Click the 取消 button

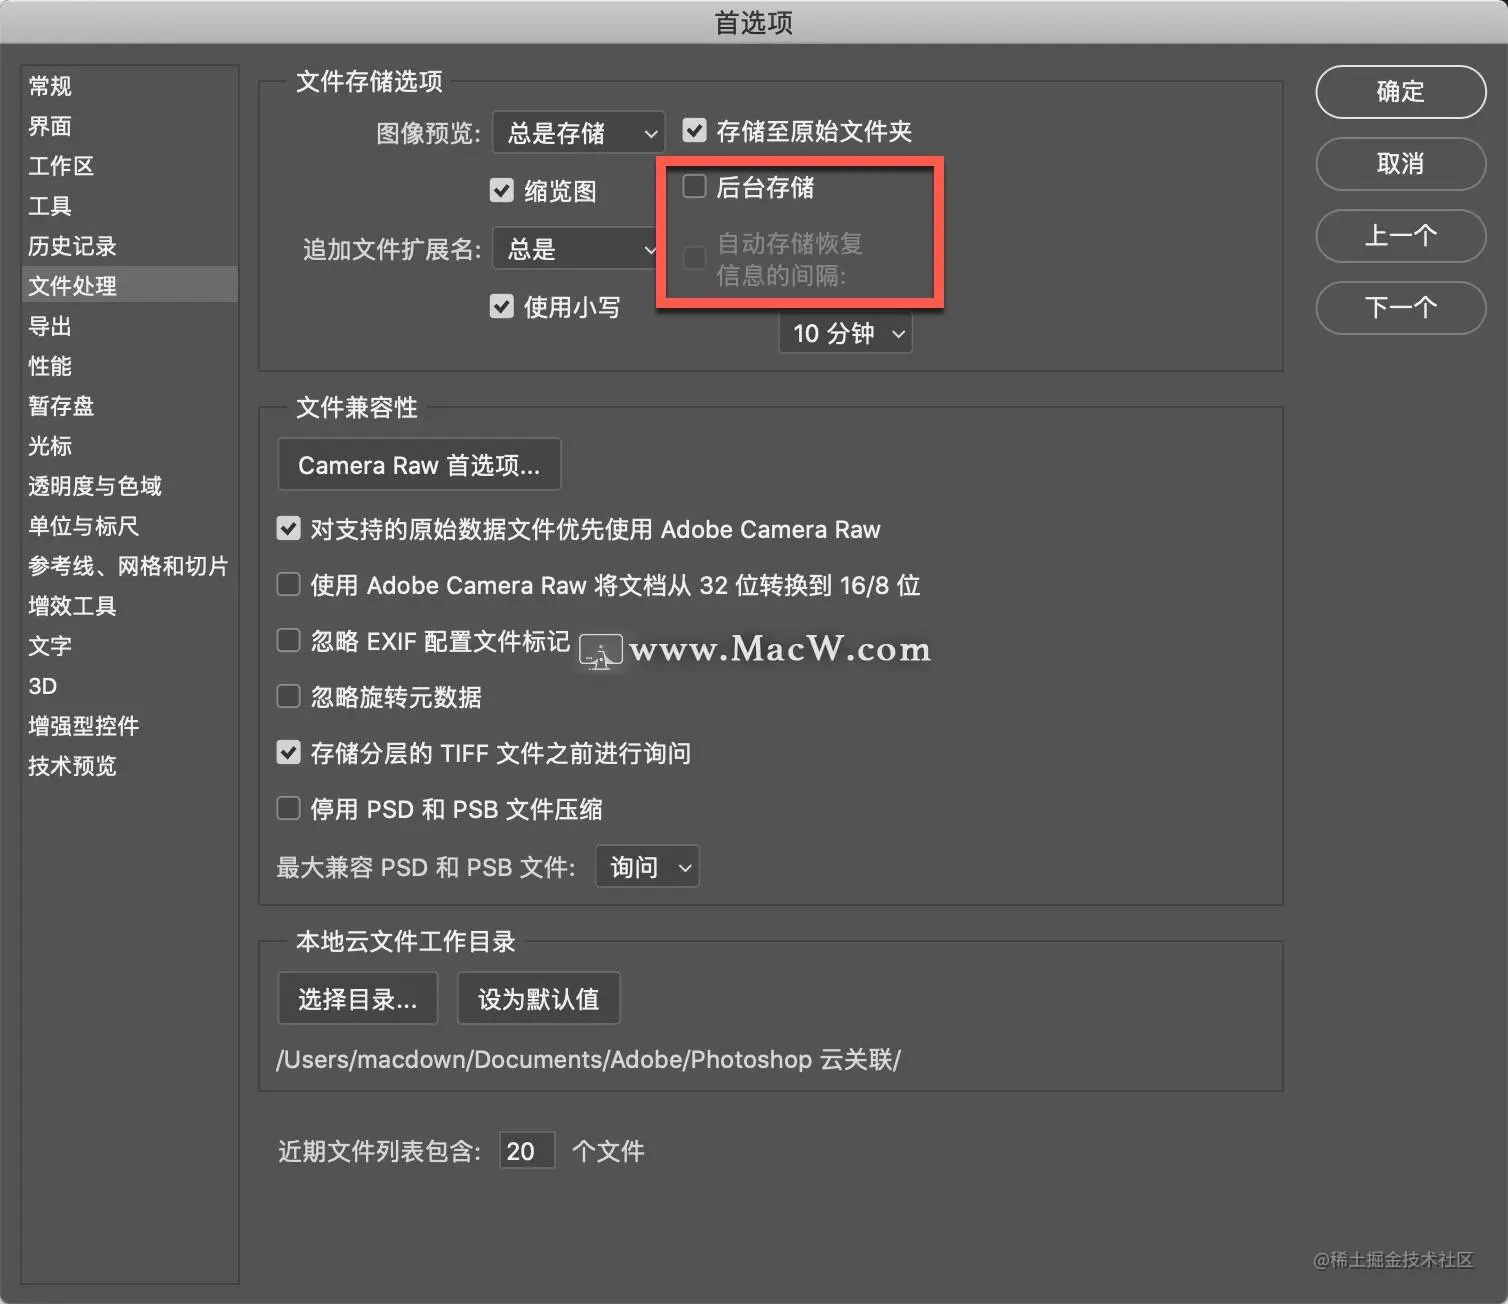coord(1400,164)
